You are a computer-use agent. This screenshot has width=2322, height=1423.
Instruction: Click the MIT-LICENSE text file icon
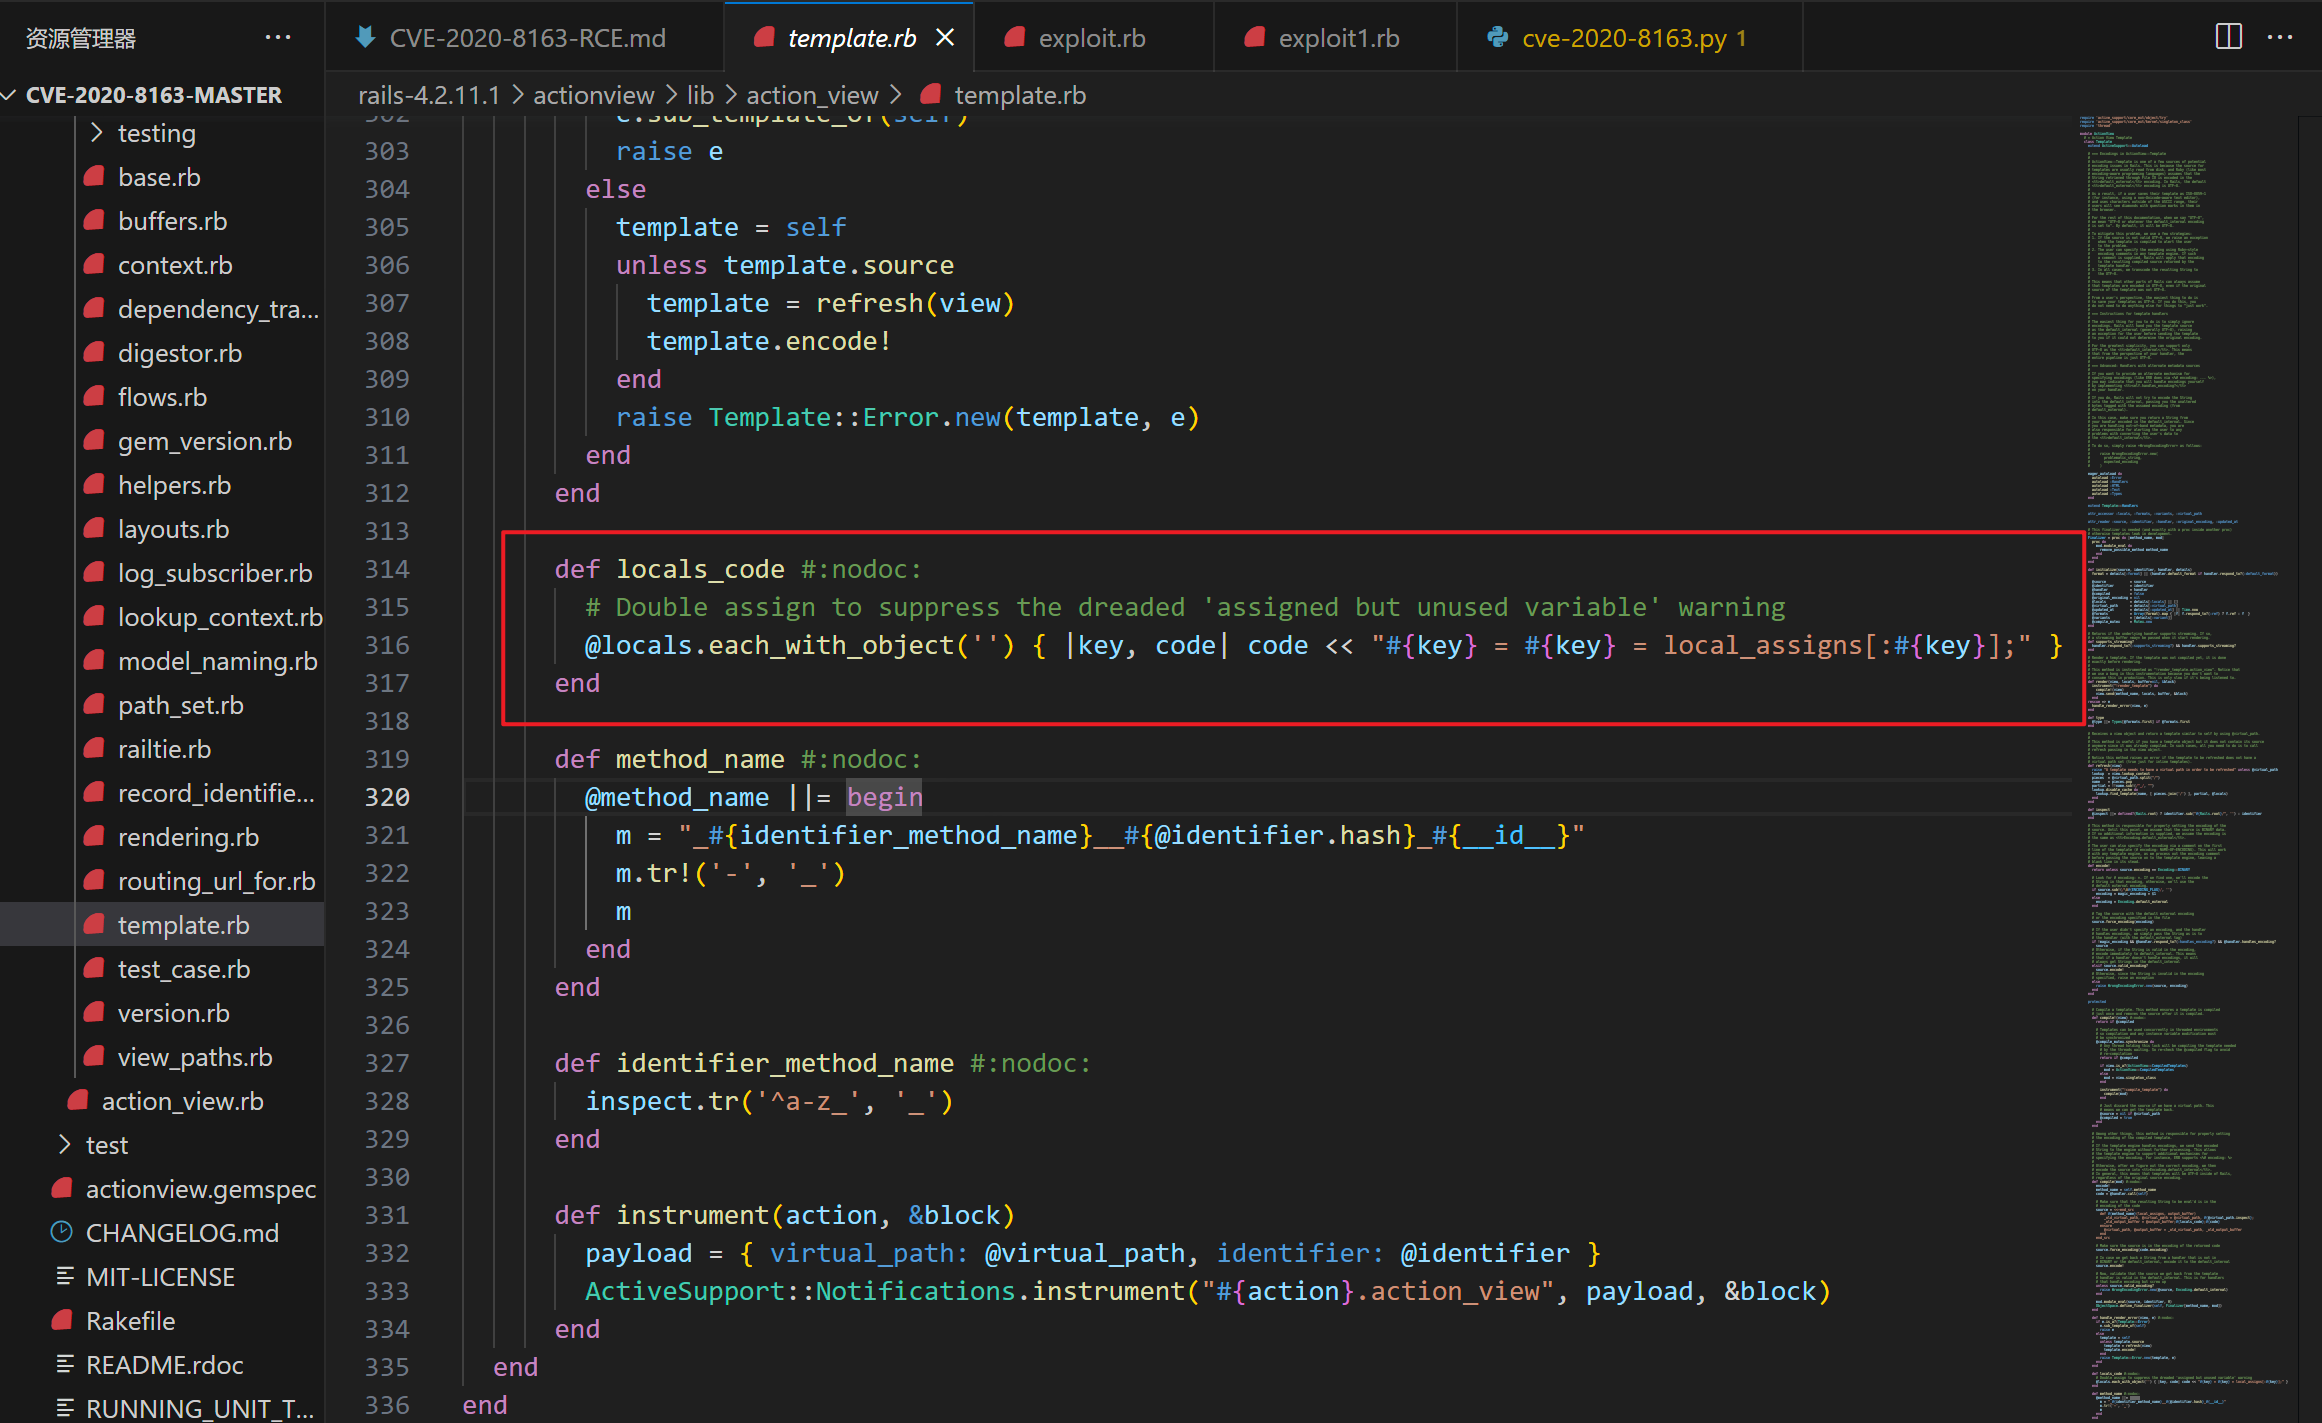[65, 1276]
